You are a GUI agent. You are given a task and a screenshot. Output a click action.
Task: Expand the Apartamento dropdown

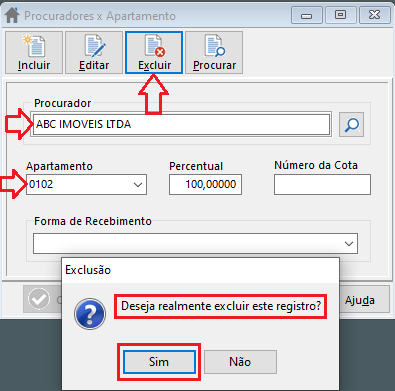[138, 184]
